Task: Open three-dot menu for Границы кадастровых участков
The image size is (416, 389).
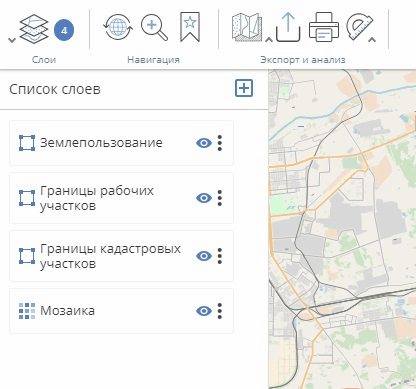Action: (220, 256)
